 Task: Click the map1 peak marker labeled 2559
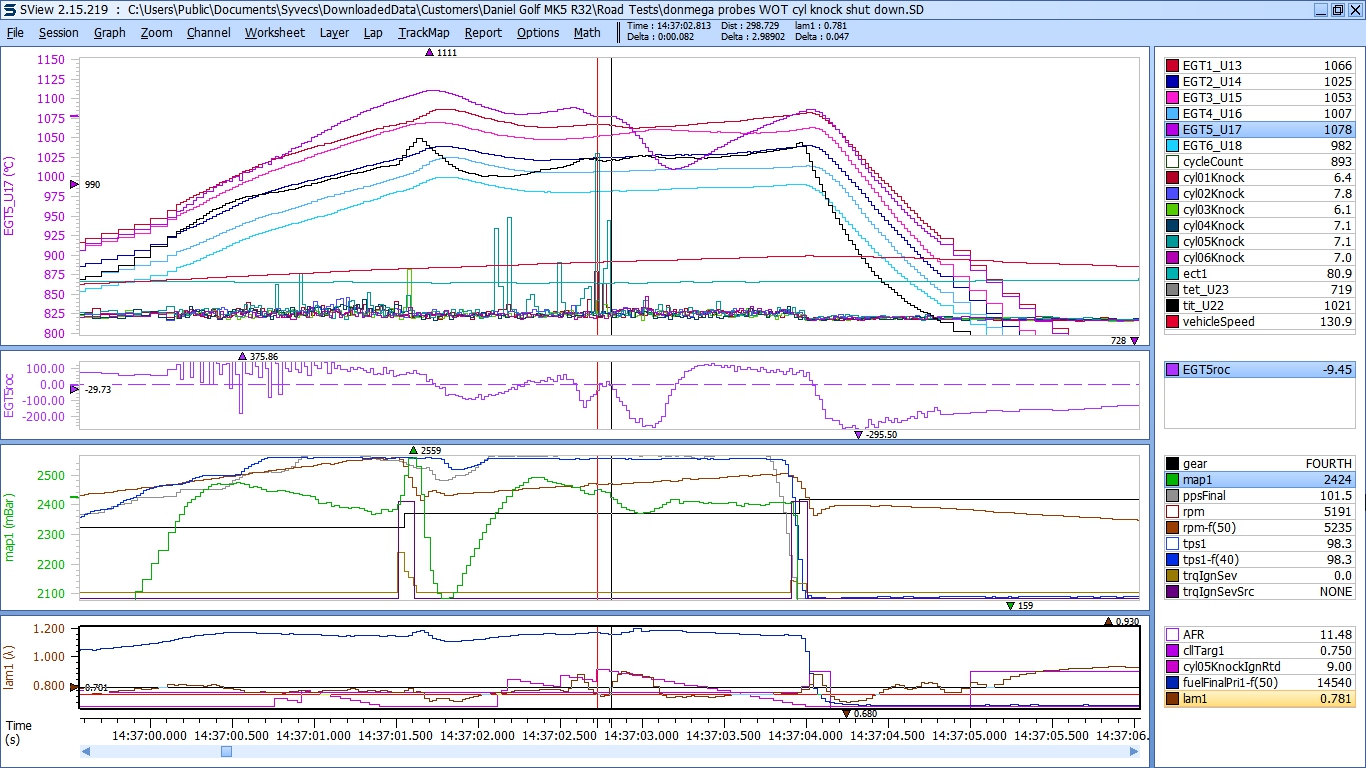[413, 451]
